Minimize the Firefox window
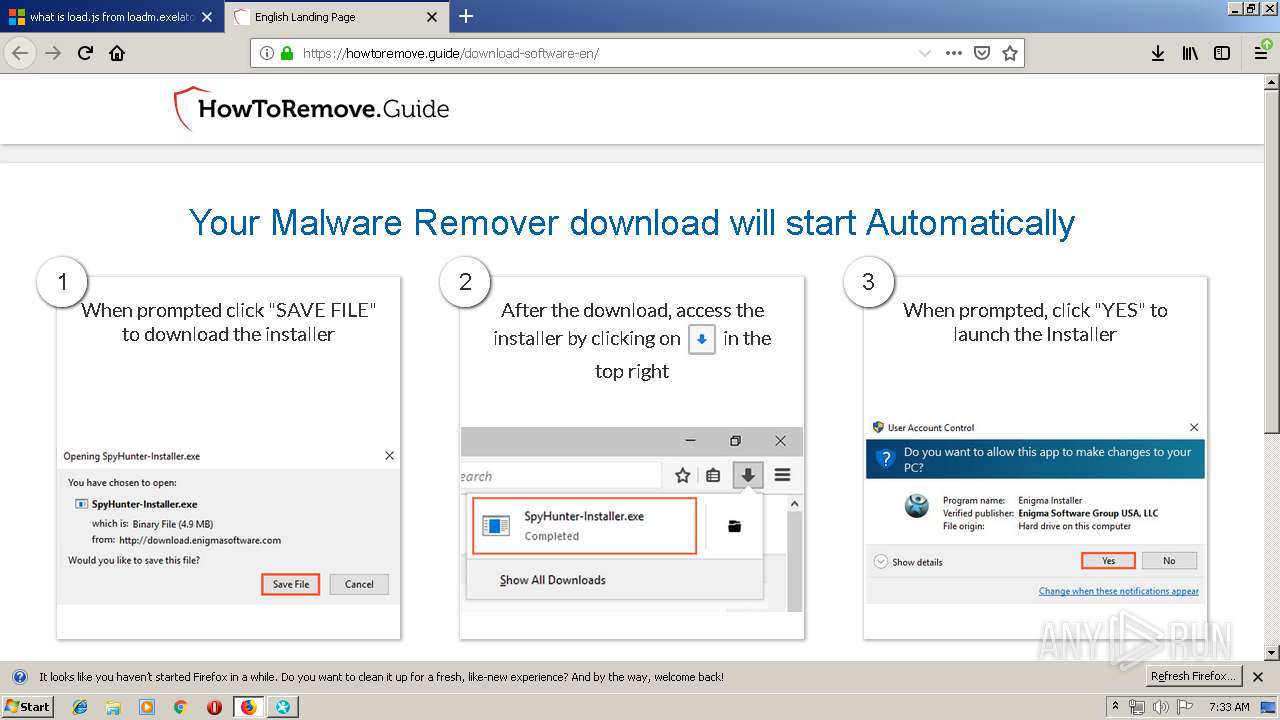 1236,8
